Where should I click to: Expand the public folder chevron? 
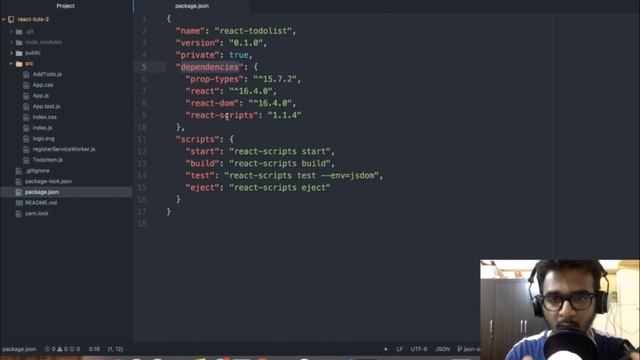click(11, 53)
